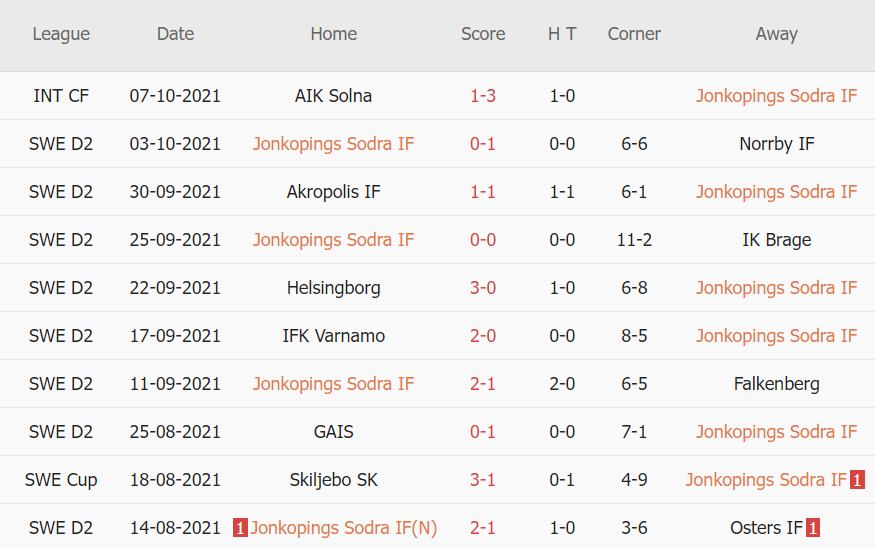Click the League column header
The width and height of the screenshot is (875, 549).
coord(61,34)
